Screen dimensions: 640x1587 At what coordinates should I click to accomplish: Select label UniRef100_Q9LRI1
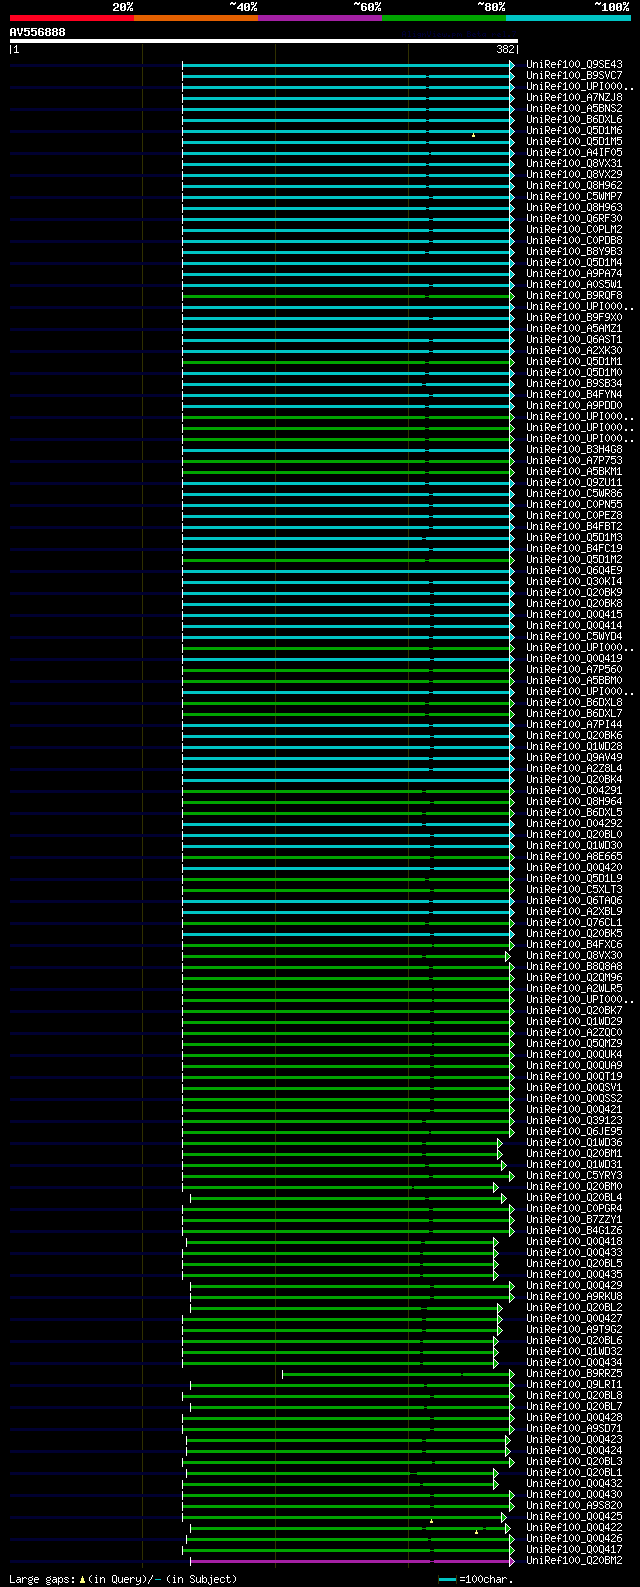(574, 1384)
